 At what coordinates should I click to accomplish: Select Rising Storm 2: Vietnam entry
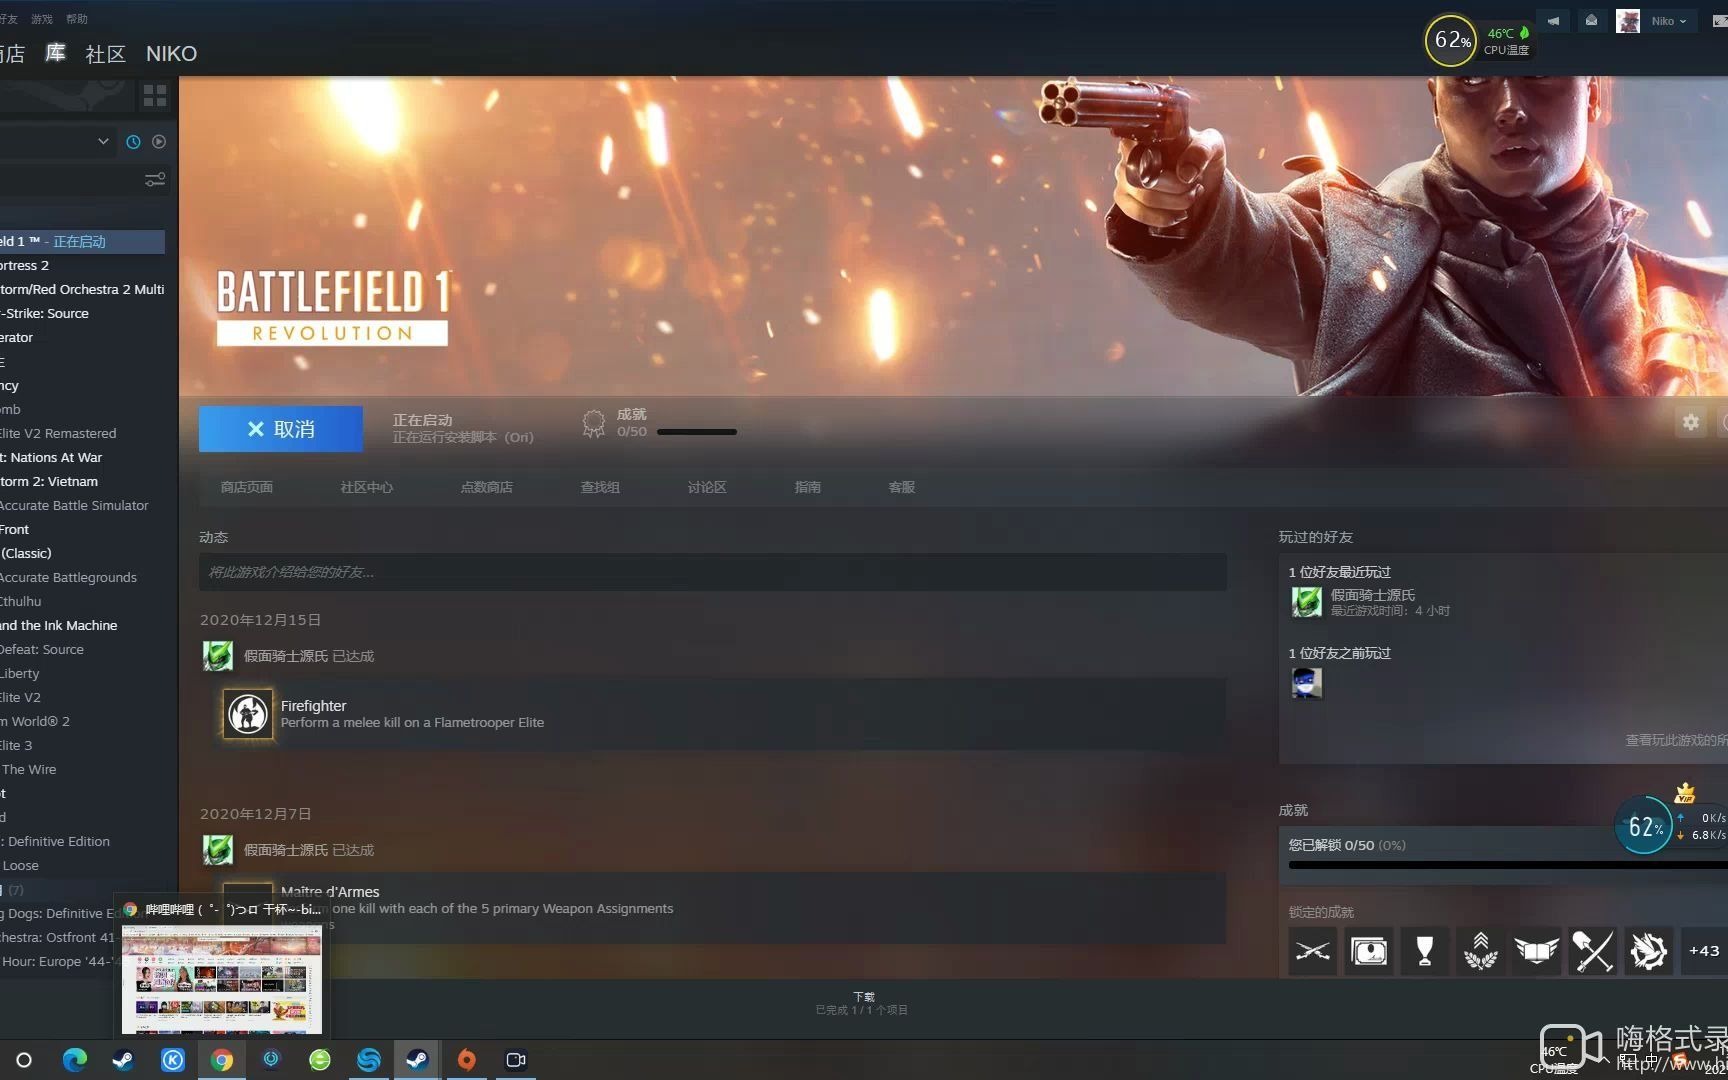(x=82, y=482)
